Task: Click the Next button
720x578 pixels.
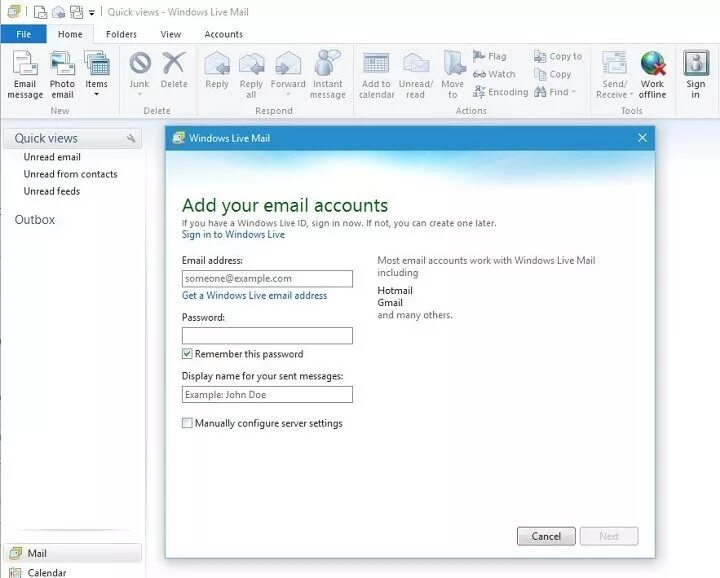Action: point(609,536)
